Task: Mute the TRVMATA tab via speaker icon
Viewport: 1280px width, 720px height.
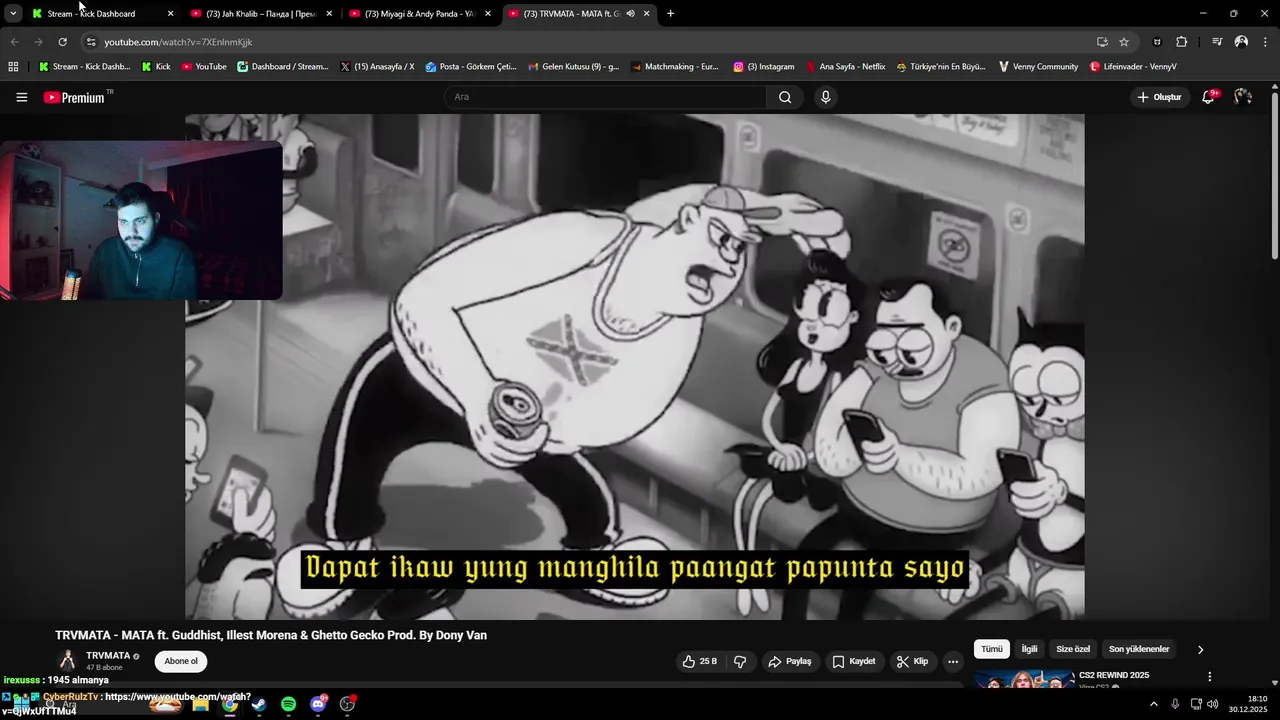Action: pos(630,14)
